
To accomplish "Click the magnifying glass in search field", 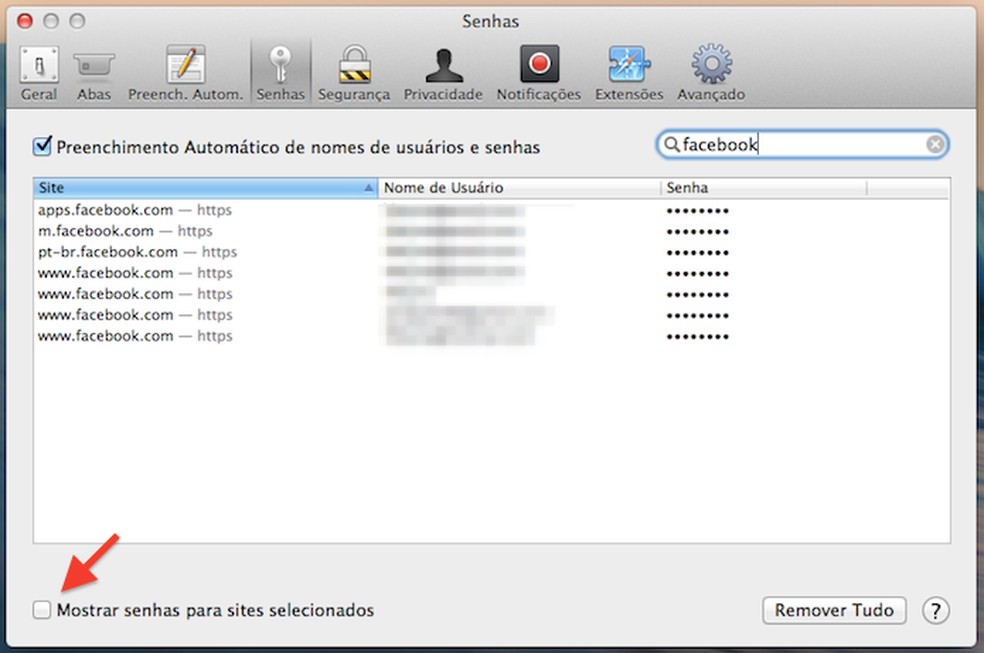I will (x=671, y=145).
